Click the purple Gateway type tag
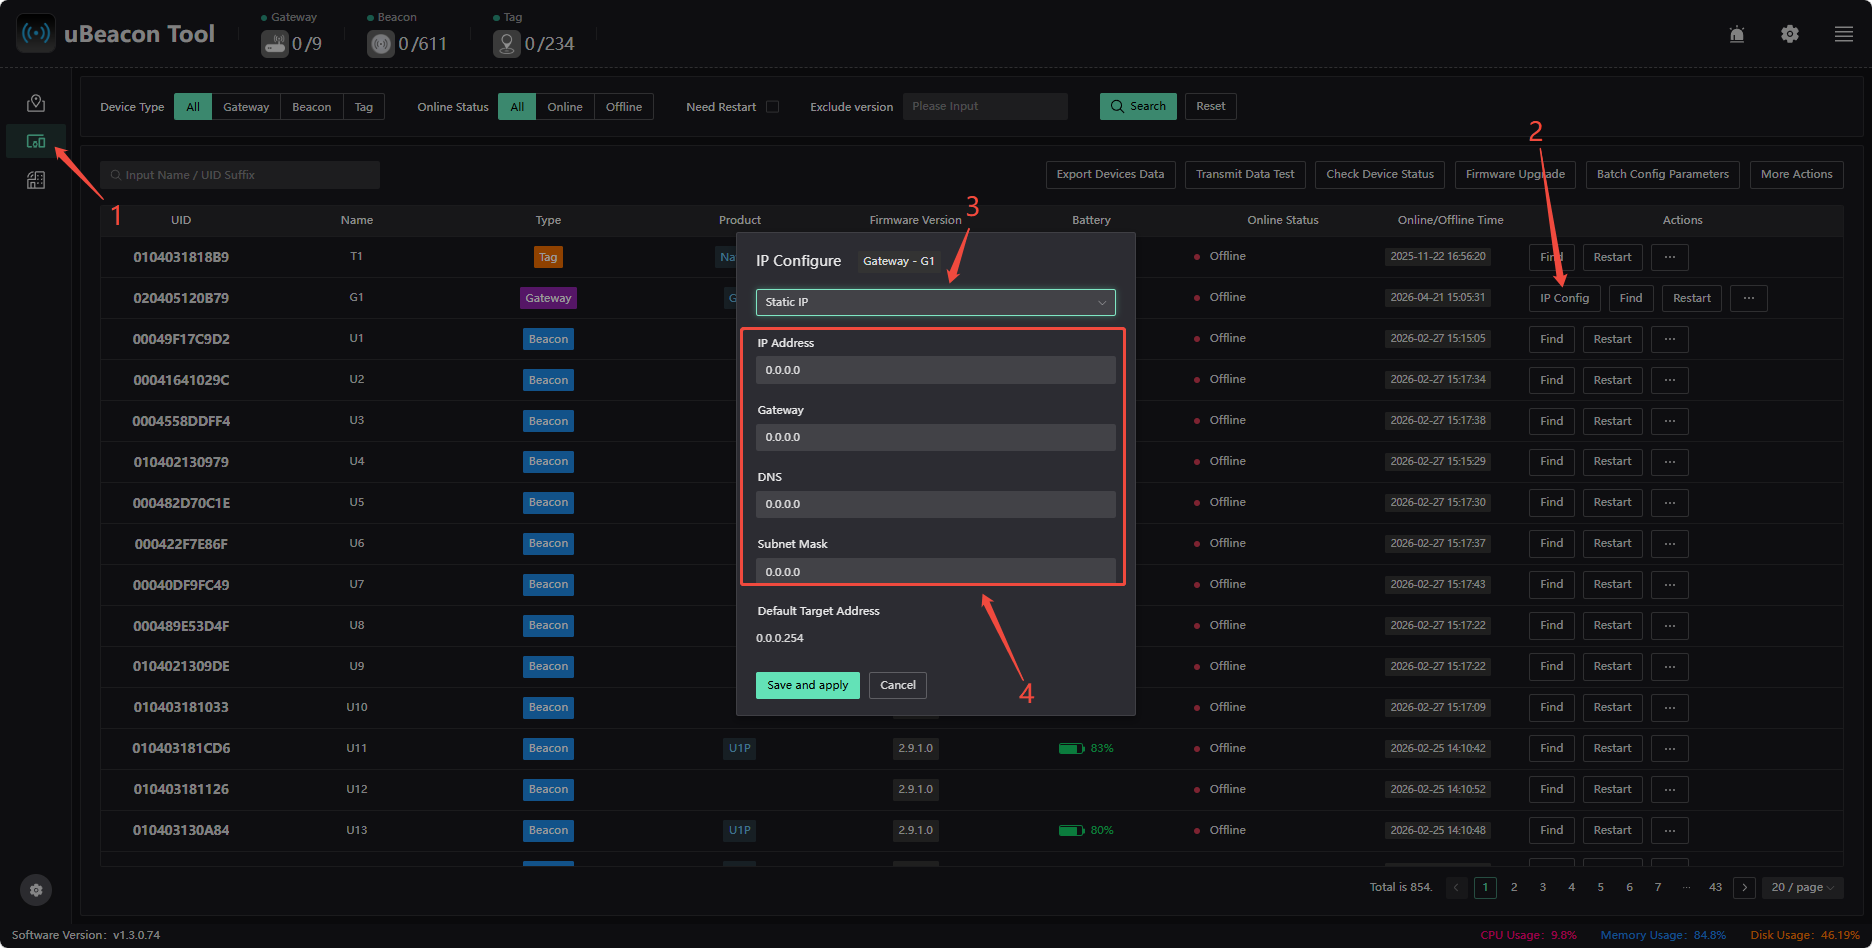The height and width of the screenshot is (948, 1872). pos(549,298)
